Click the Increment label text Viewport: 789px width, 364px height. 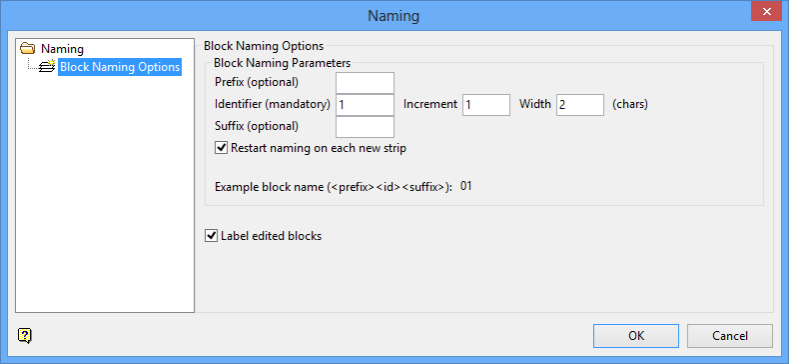click(430, 104)
